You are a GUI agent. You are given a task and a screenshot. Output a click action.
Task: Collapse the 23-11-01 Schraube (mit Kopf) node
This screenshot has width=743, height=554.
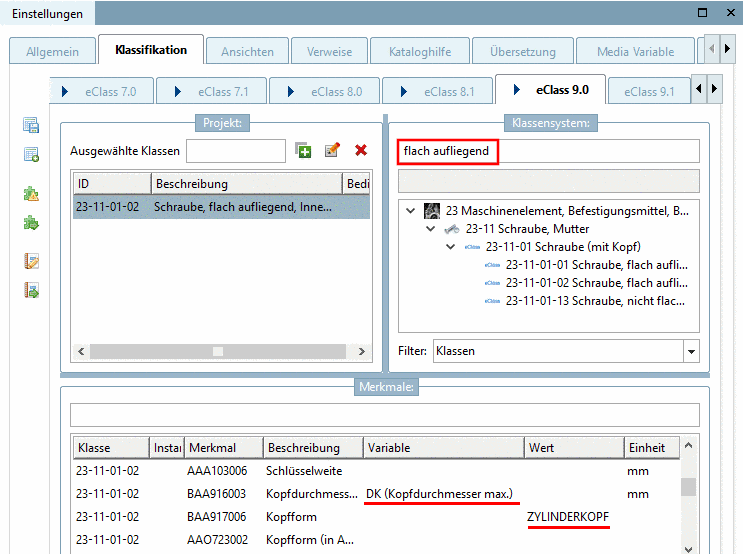[x=451, y=247]
